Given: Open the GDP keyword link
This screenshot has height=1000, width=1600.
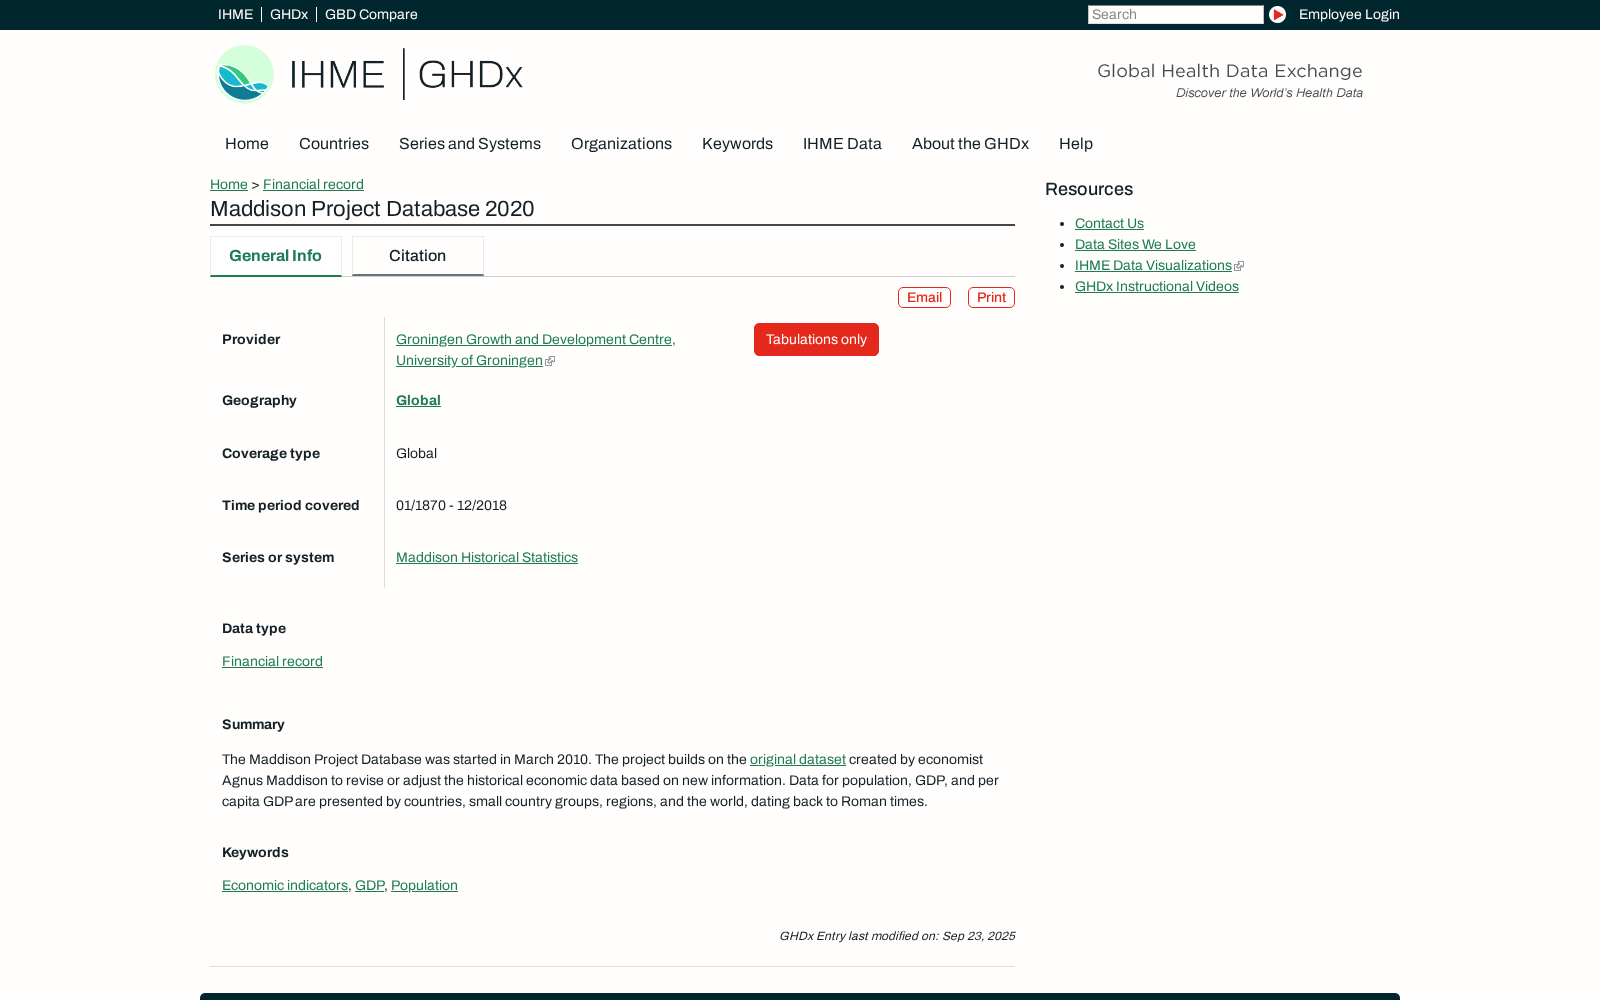Looking at the screenshot, I should click(x=369, y=885).
